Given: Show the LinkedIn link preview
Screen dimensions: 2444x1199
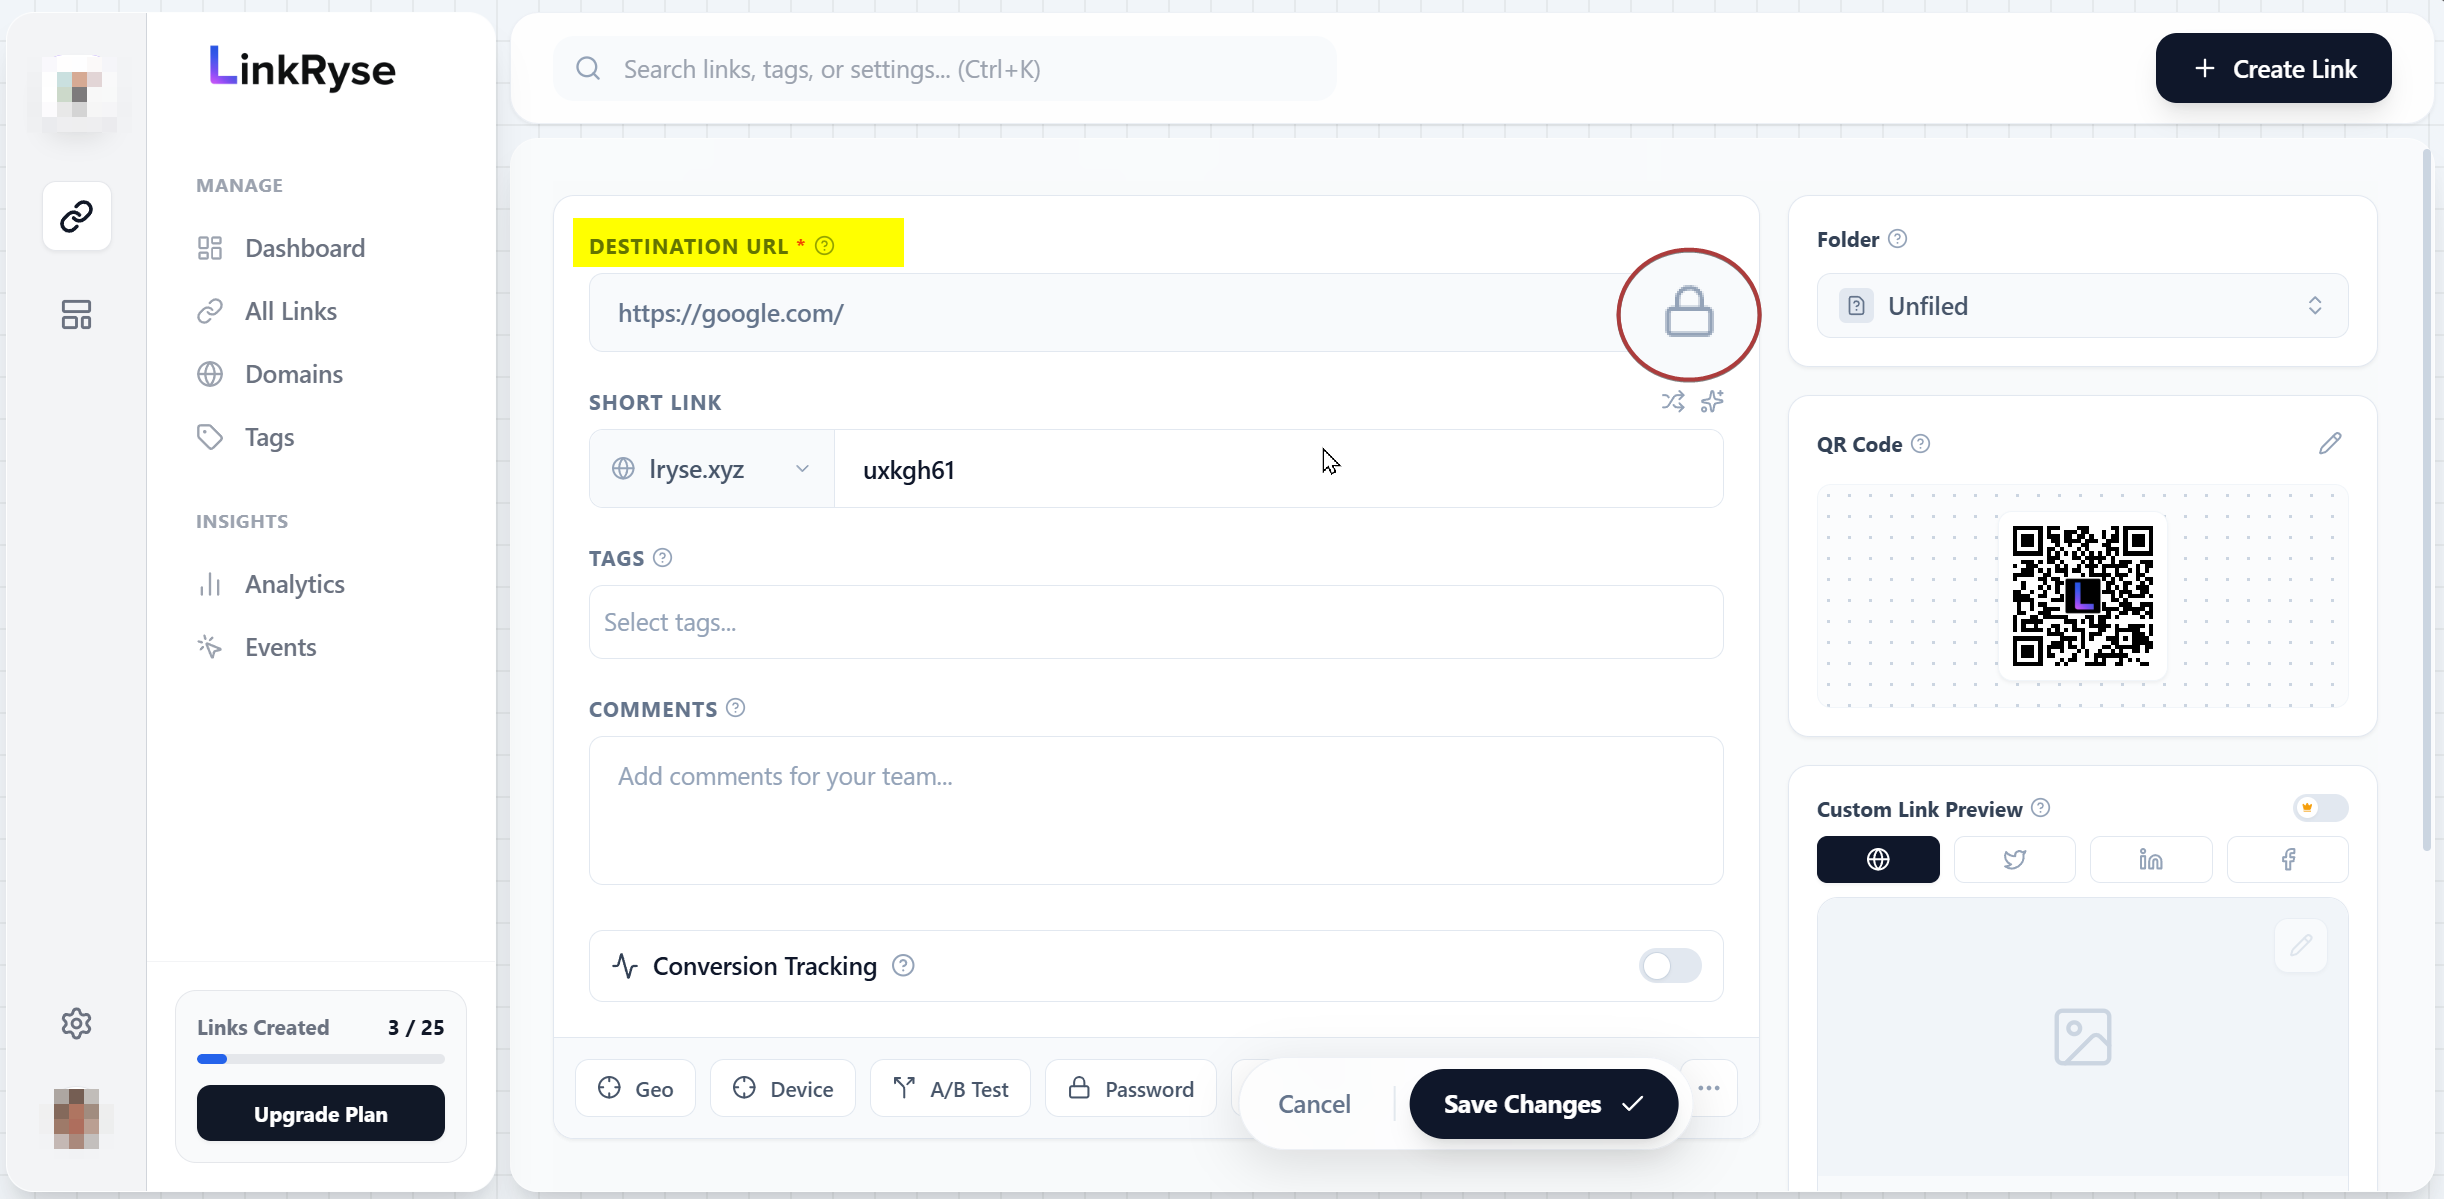Looking at the screenshot, I should 2149,859.
